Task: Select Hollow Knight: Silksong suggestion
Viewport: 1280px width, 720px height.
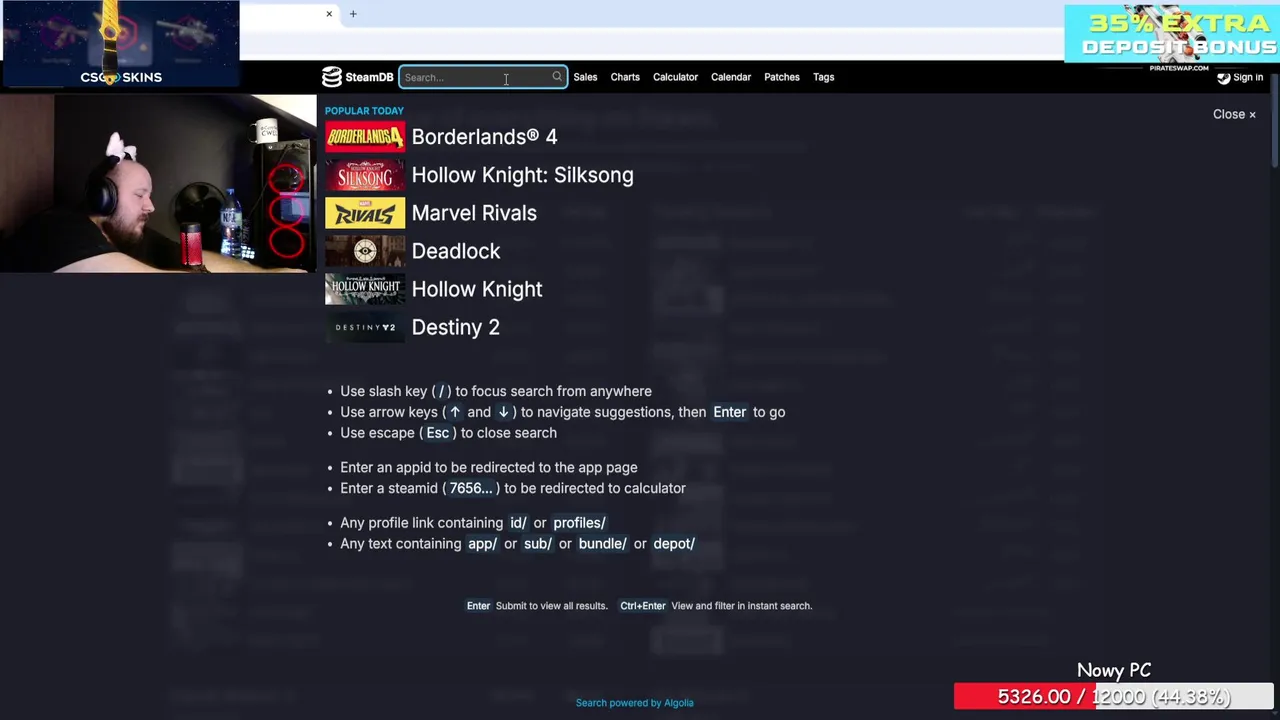Action: point(522,175)
